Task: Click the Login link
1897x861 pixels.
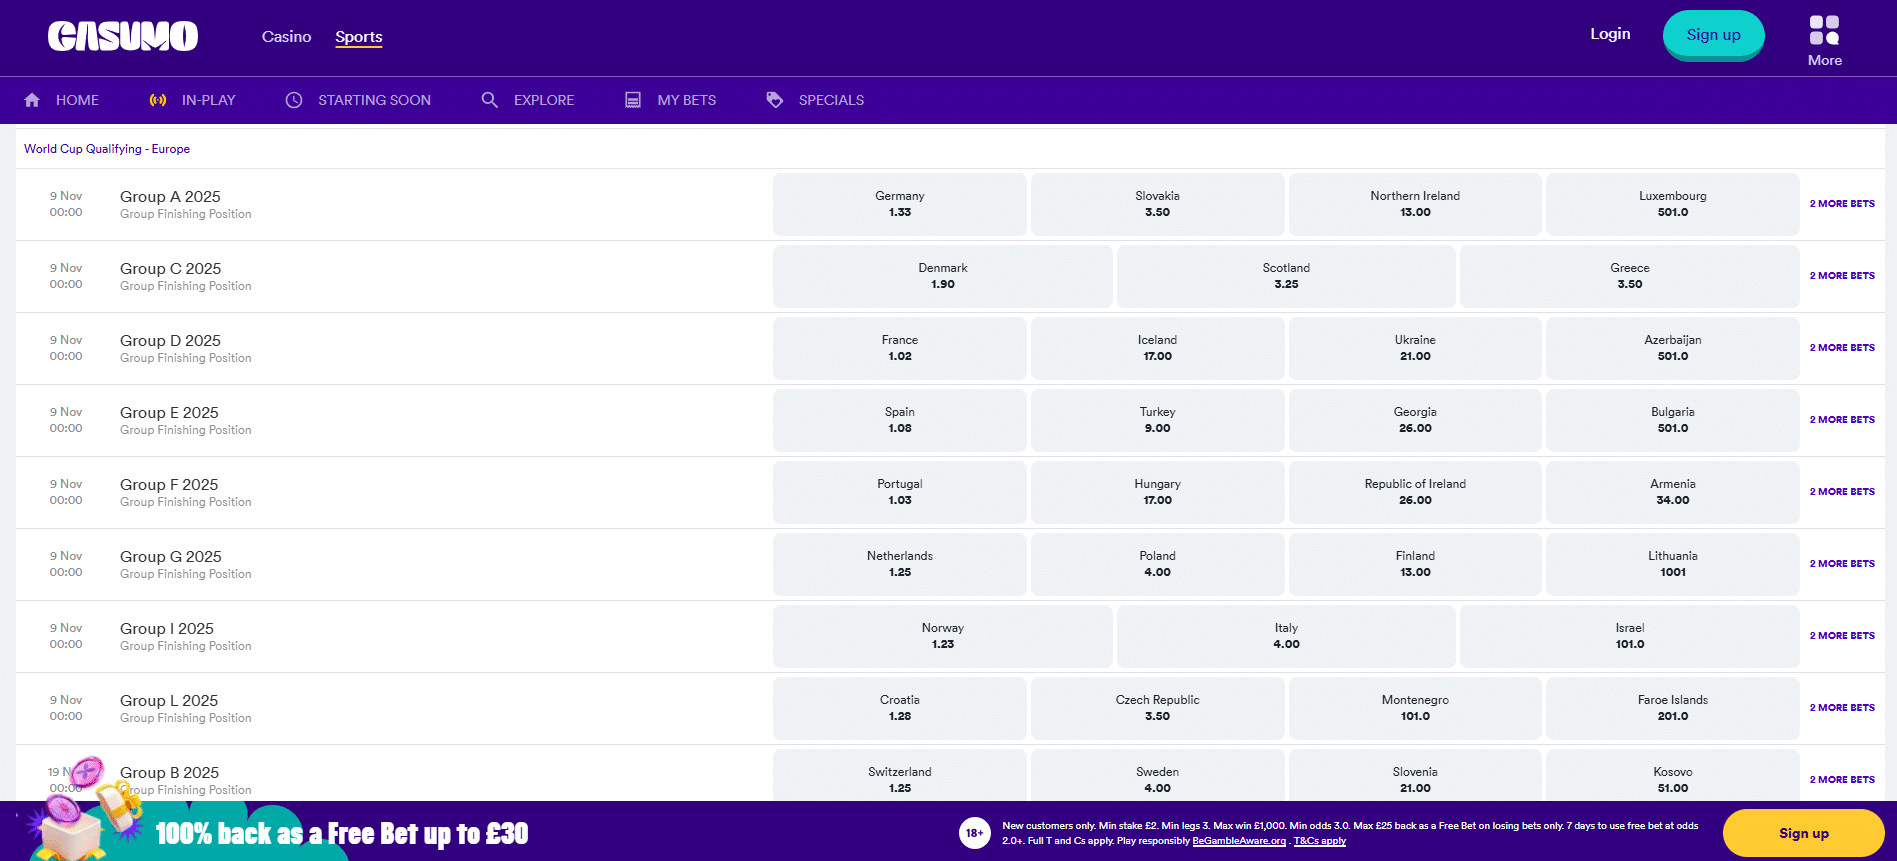Action: coord(1610,34)
